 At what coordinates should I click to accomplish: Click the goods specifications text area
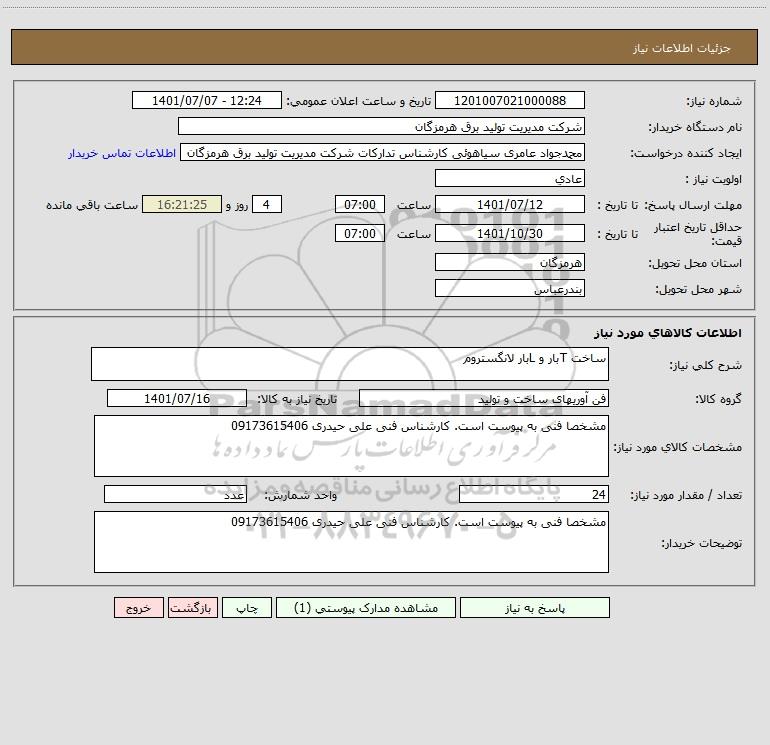(x=351, y=446)
